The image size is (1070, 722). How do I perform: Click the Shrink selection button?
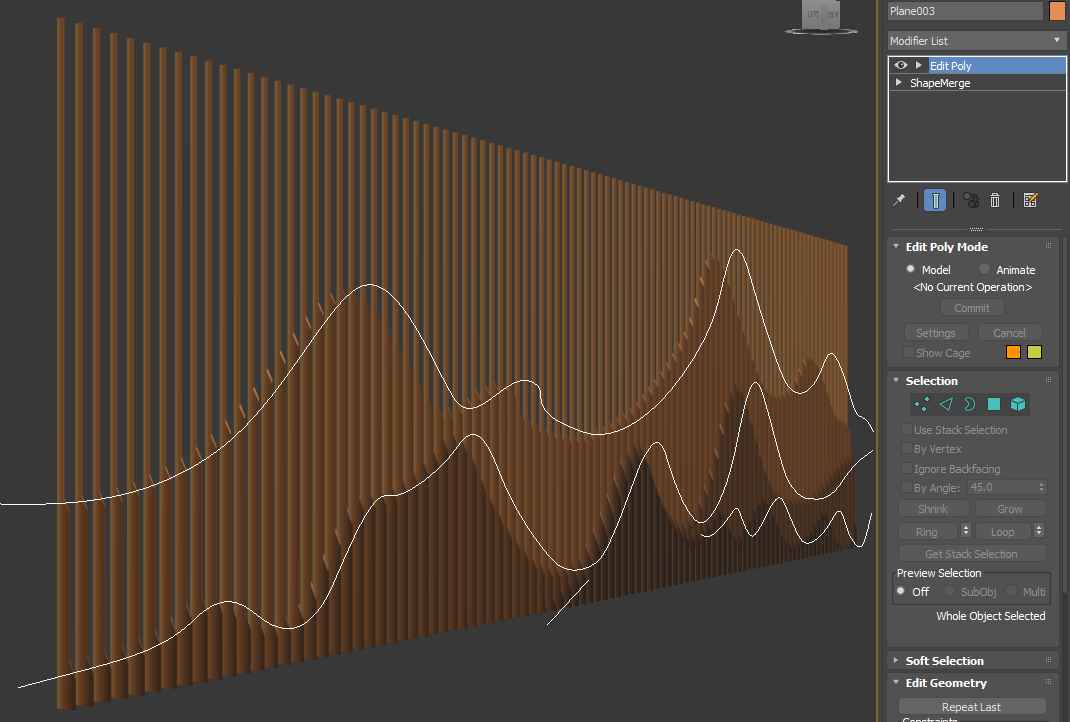[933, 508]
